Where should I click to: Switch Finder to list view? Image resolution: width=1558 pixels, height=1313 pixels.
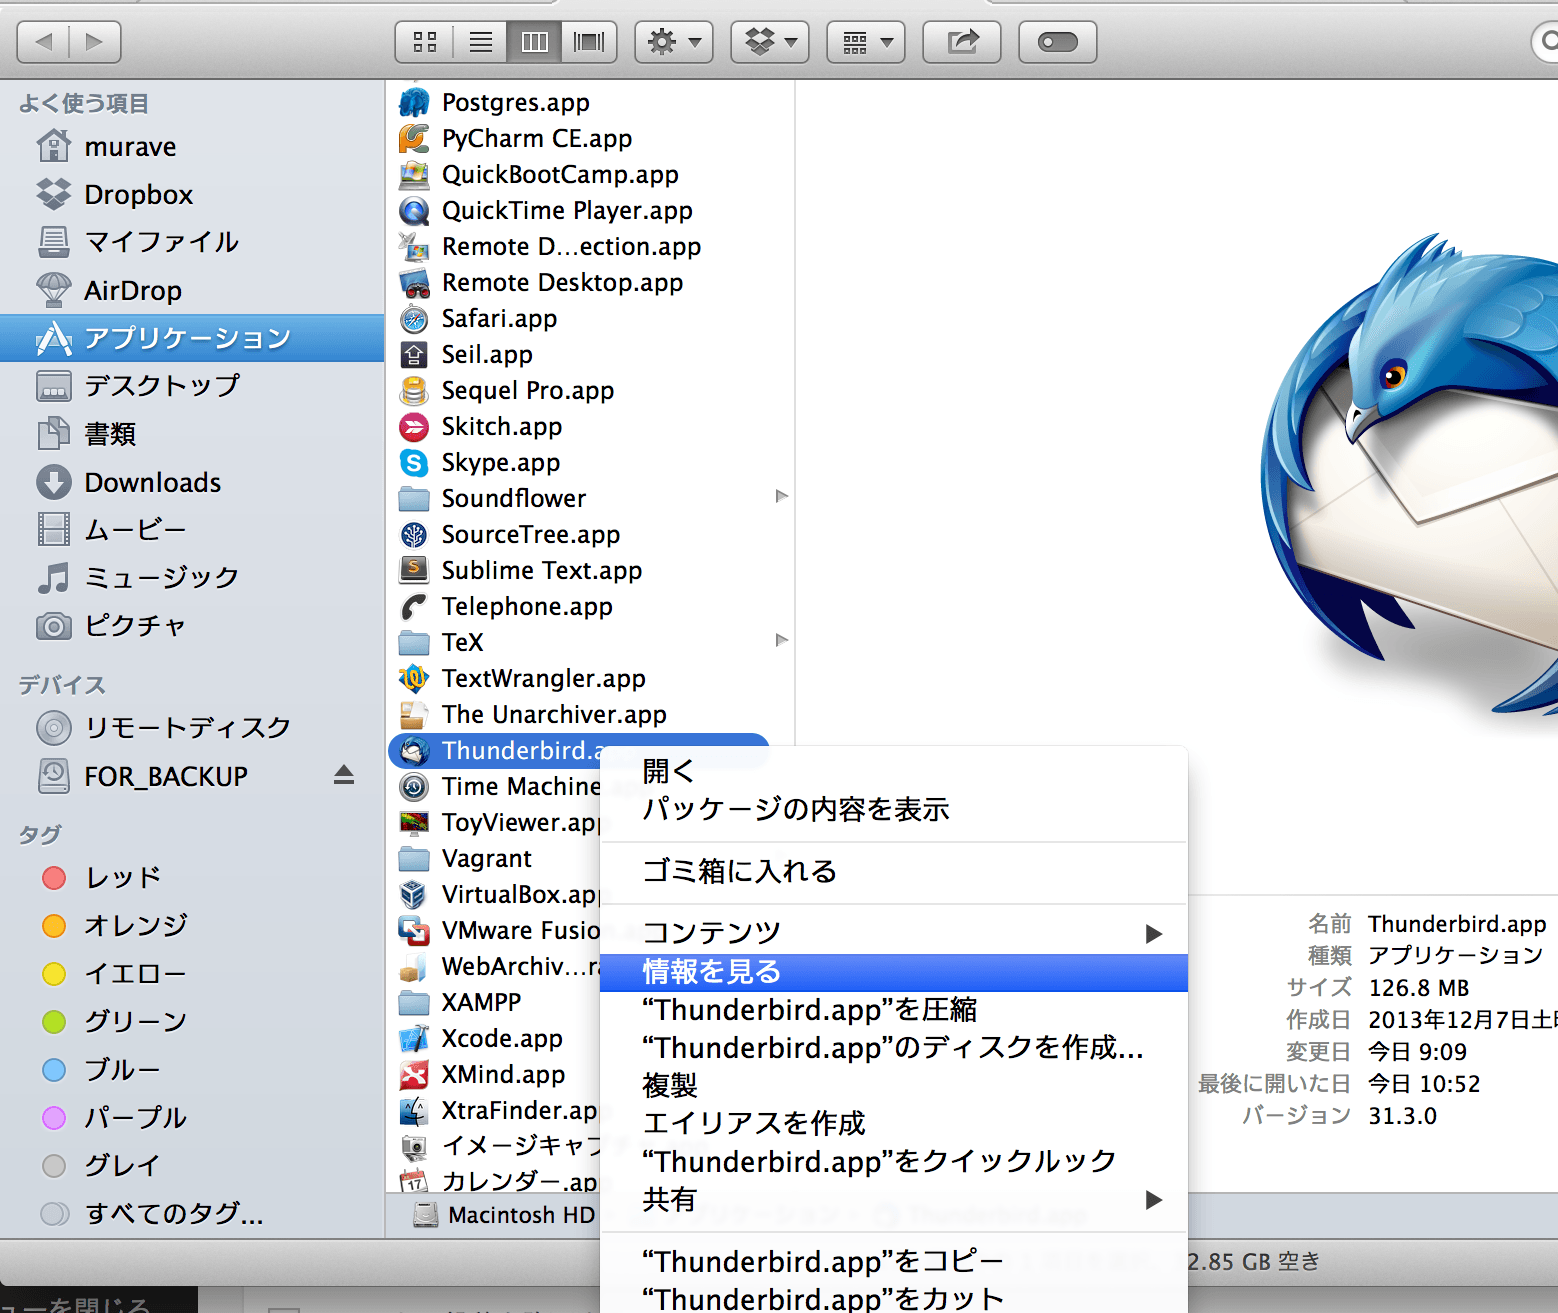point(480,42)
